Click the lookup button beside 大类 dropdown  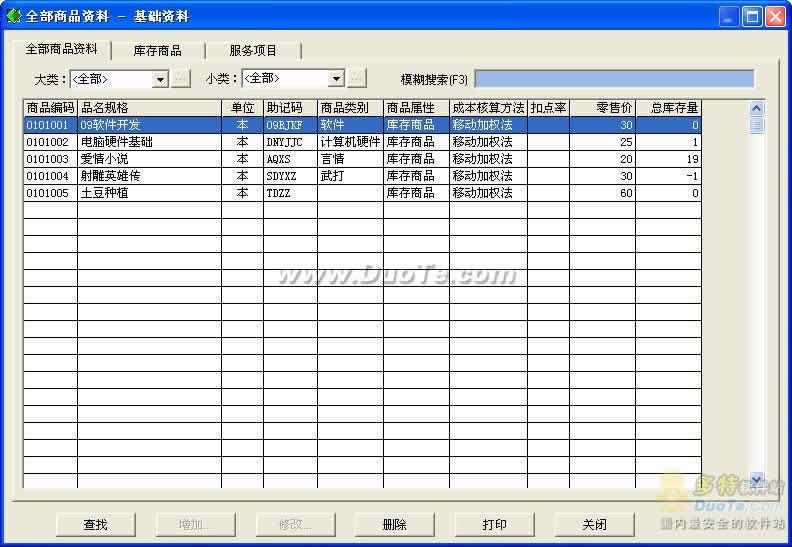tap(181, 78)
